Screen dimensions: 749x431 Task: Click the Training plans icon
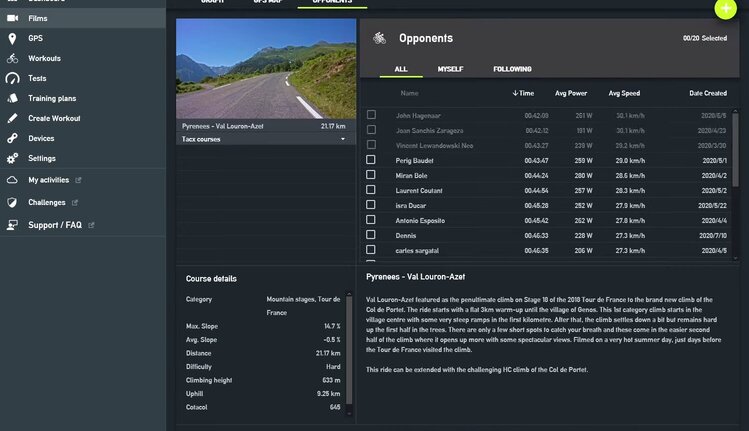pyautogui.click(x=12, y=98)
